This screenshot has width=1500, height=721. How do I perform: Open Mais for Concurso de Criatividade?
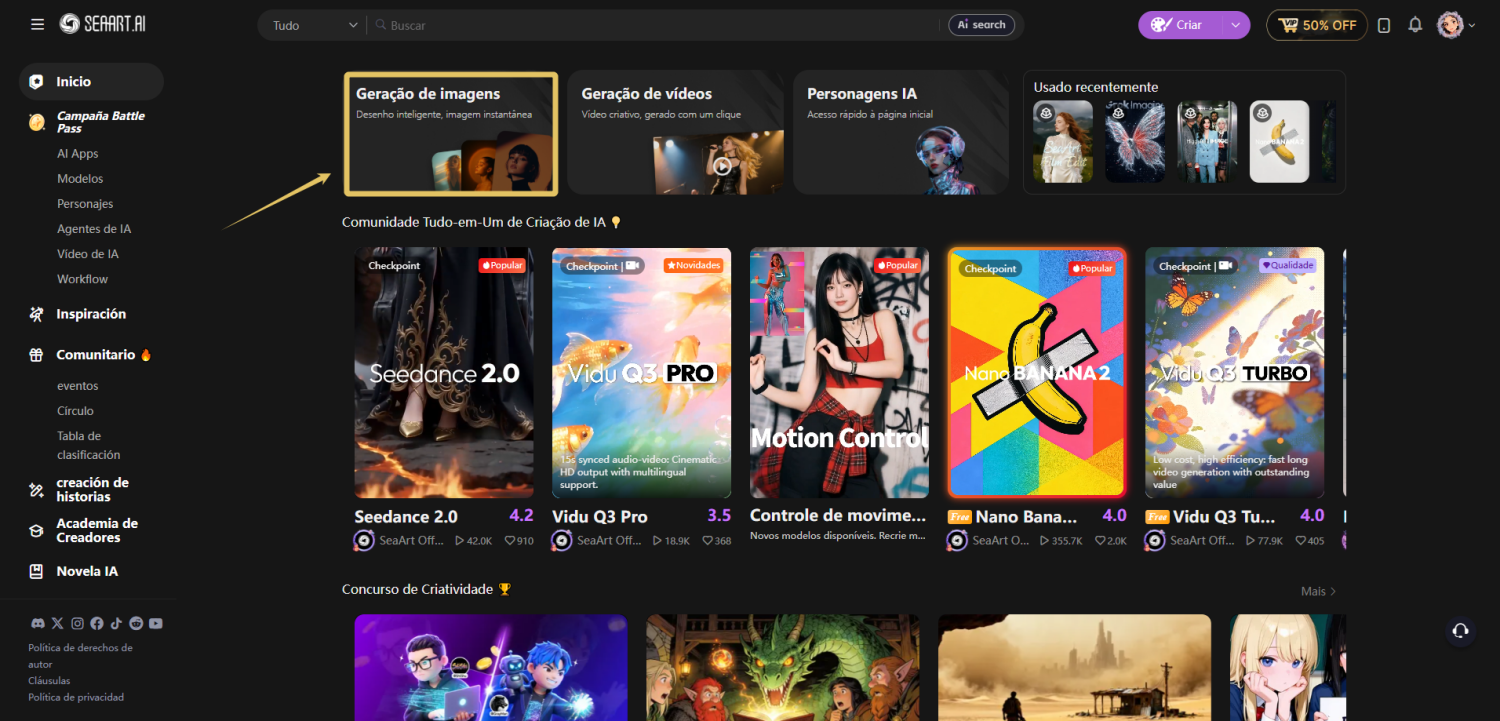[x=1318, y=591]
